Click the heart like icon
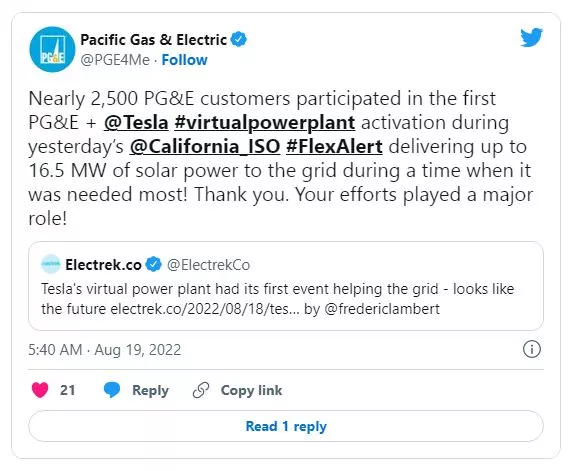The width and height of the screenshot is (571, 471). click(x=40, y=390)
